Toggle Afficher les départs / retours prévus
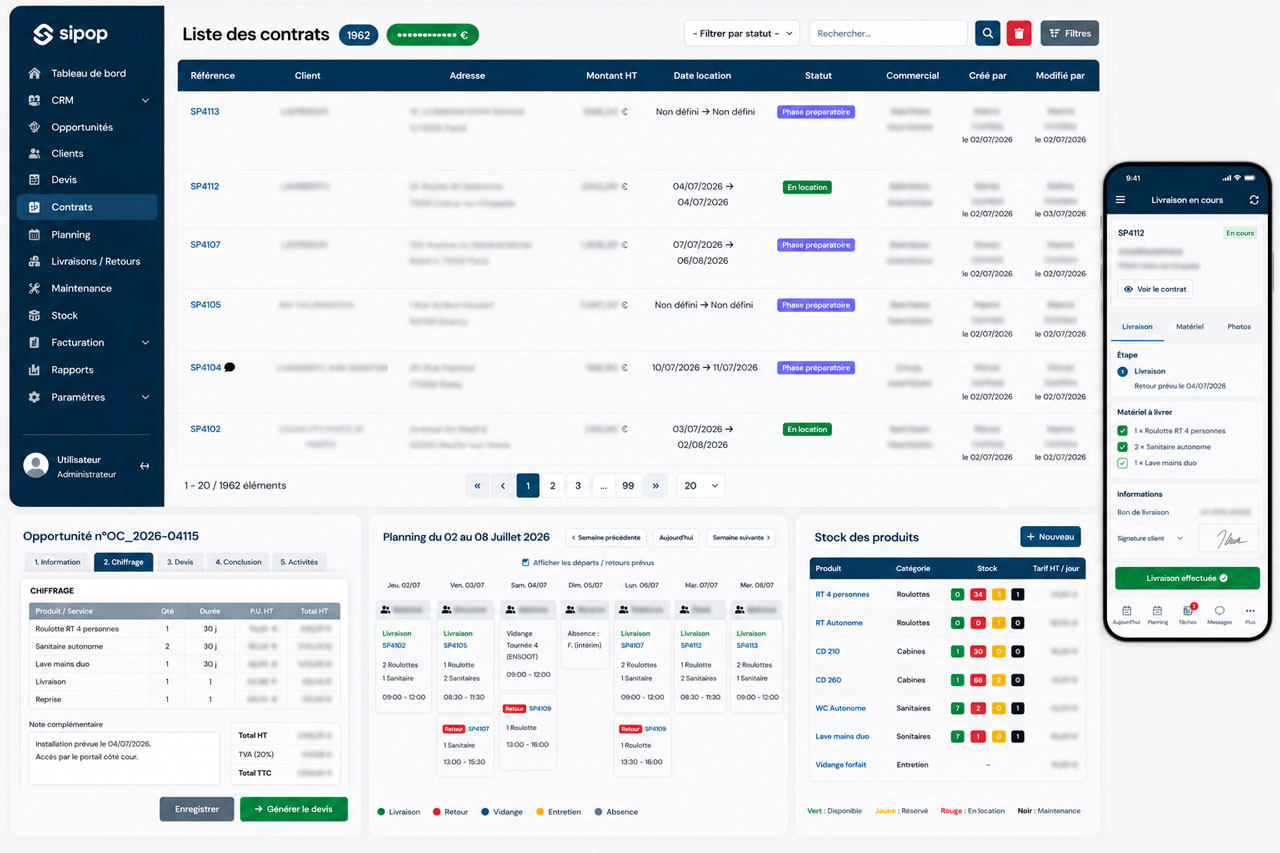The width and height of the screenshot is (1280, 853). tap(527, 563)
